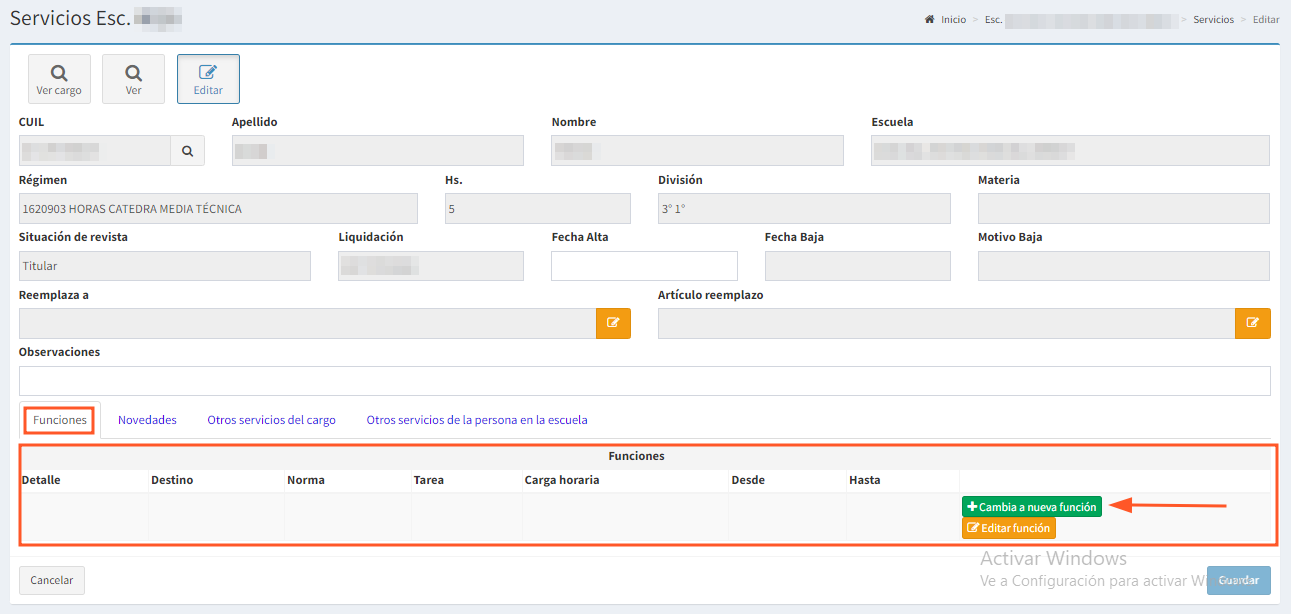1291x614 pixels.
Task: View Otros servicios de la persona tab
Action: tap(477, 420)
